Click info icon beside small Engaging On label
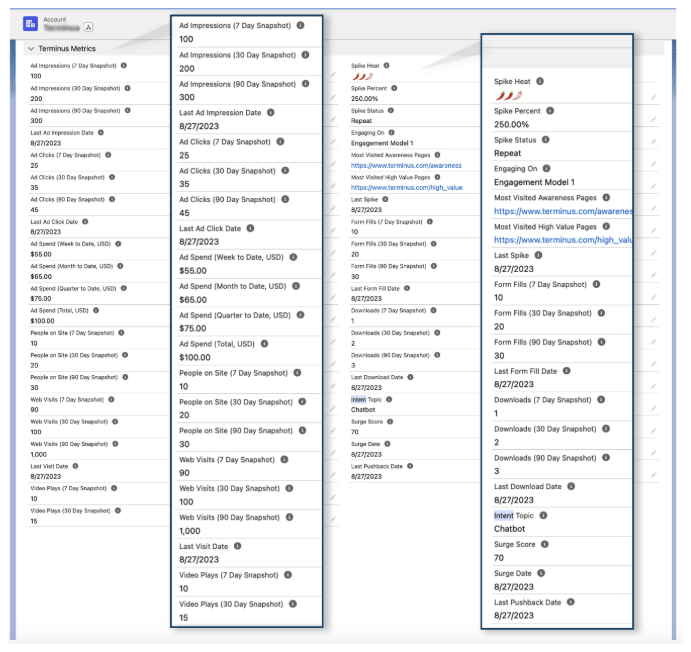Image resolution: width=691 pixels, height=652 pixels. pos(391,133)
